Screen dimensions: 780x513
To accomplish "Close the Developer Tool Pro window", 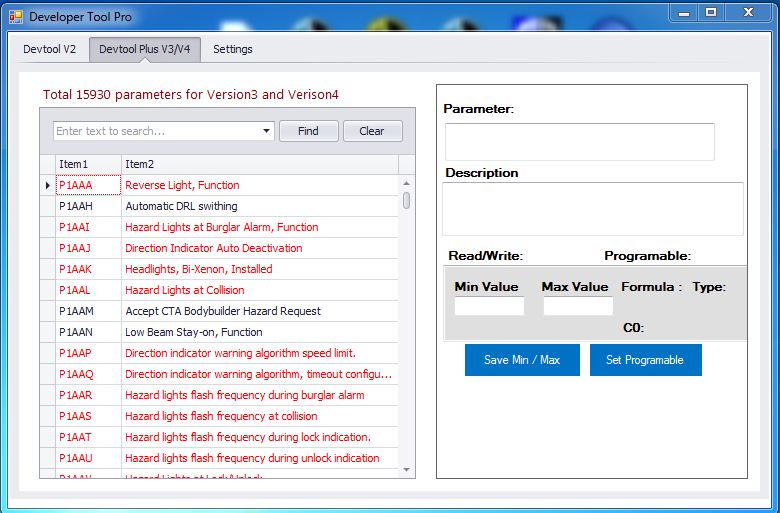I will point(748,13).
